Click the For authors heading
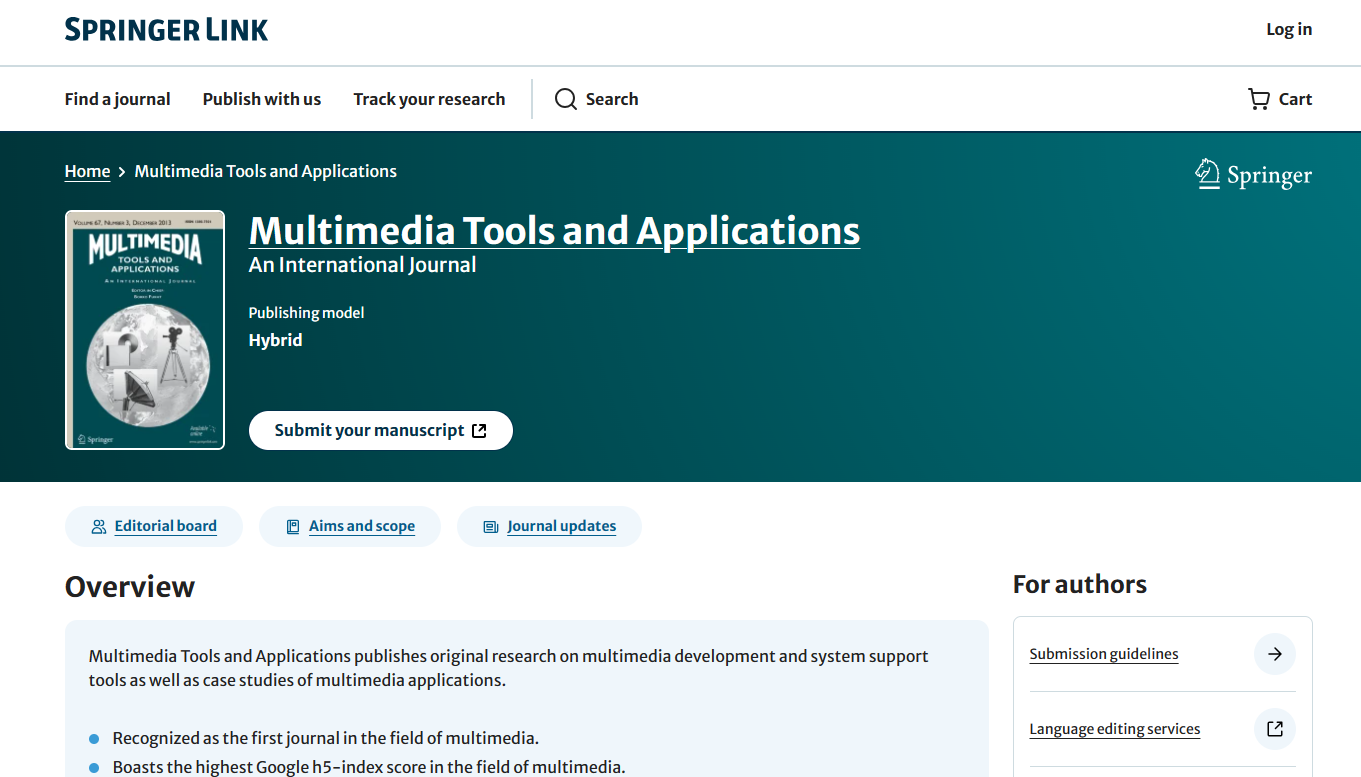This screenshot has width=1361, height=777. click(x=1080, y=584)
